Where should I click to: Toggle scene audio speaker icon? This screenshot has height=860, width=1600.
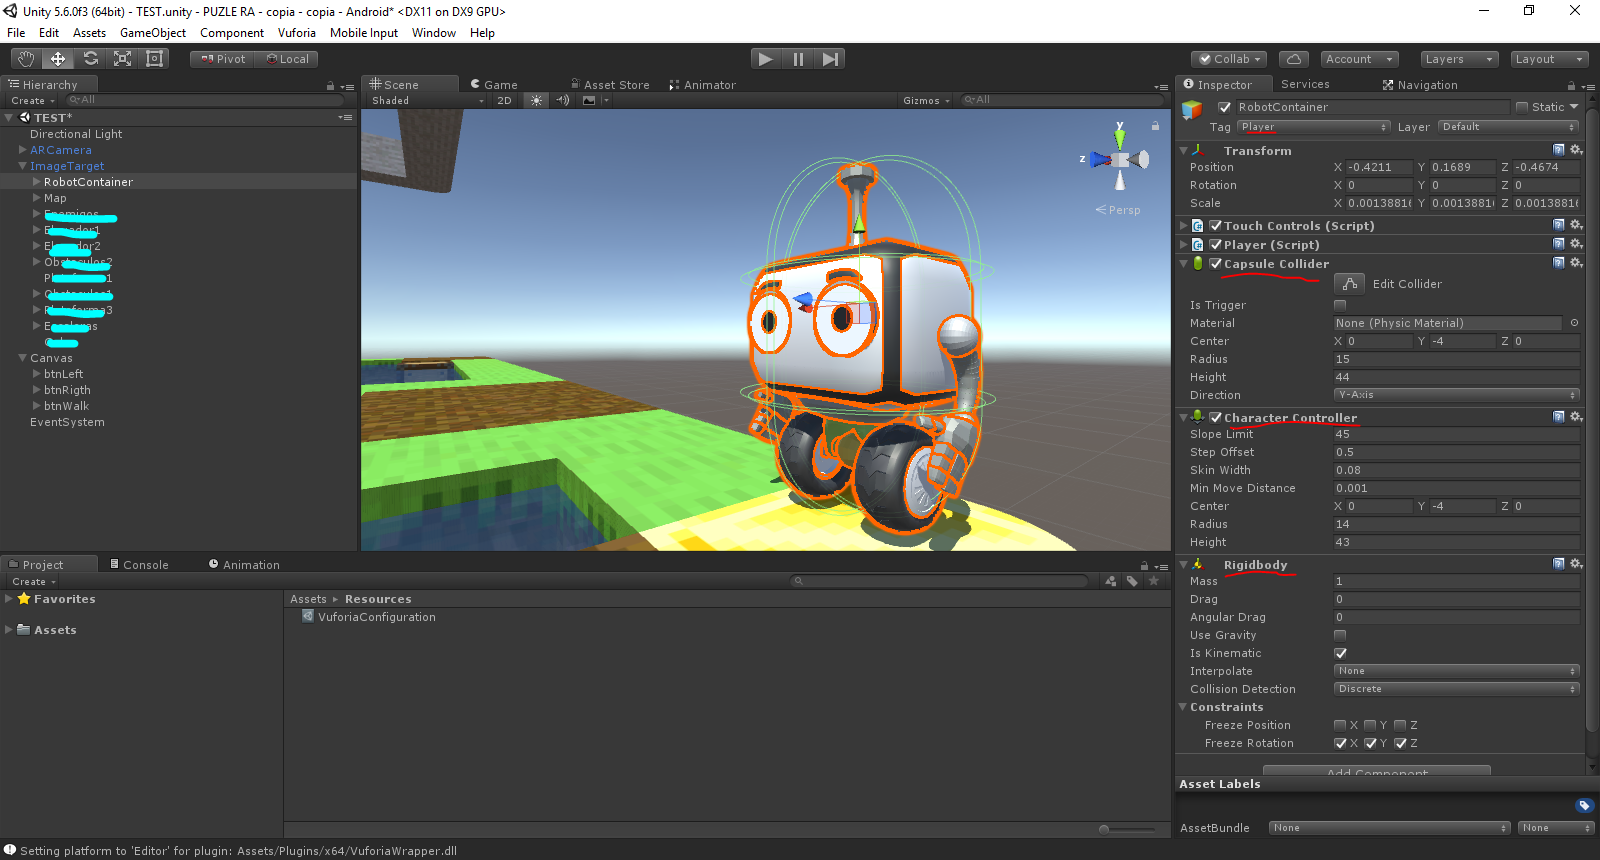[562, 100]
